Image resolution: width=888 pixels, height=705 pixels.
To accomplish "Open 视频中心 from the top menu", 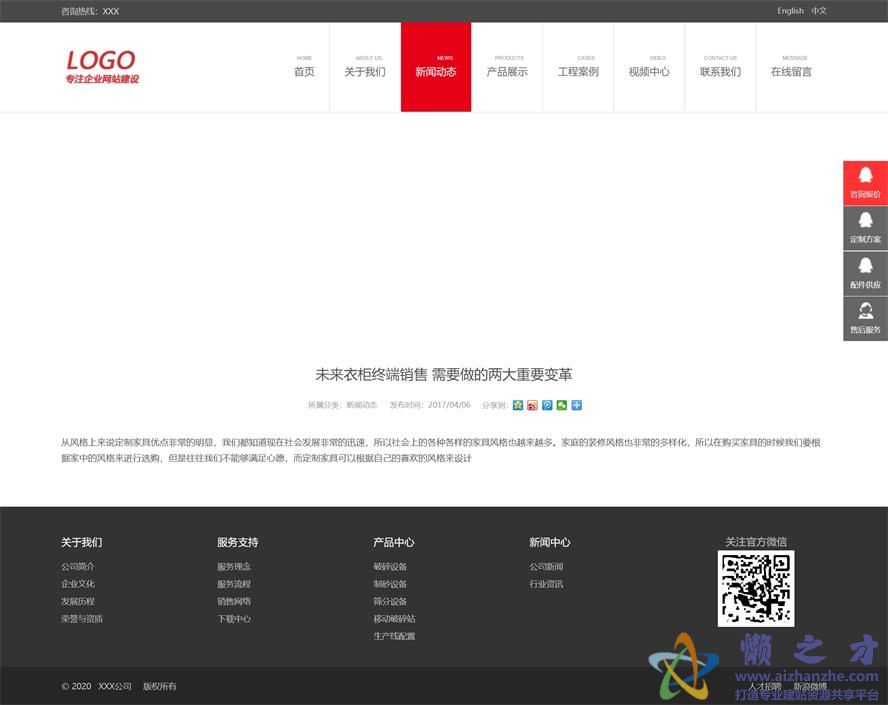I will (x=649, y=67).
